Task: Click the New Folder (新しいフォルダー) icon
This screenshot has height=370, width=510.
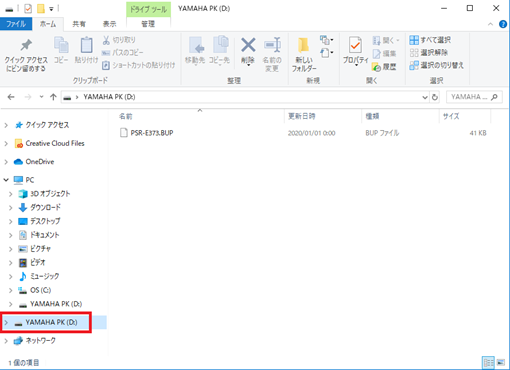Action: click(x=303, y=45)
